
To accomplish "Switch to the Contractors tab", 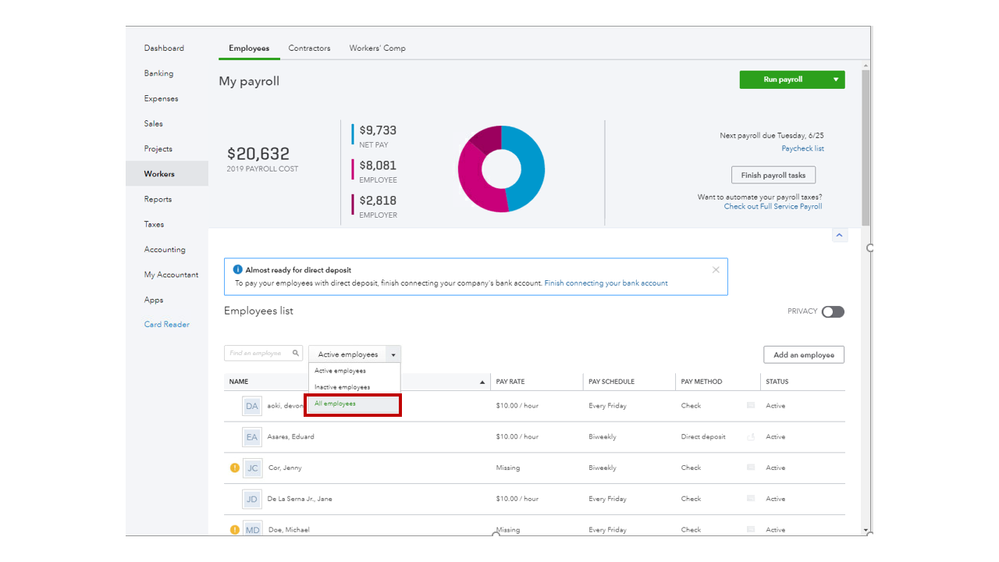I will coord(309,48).
